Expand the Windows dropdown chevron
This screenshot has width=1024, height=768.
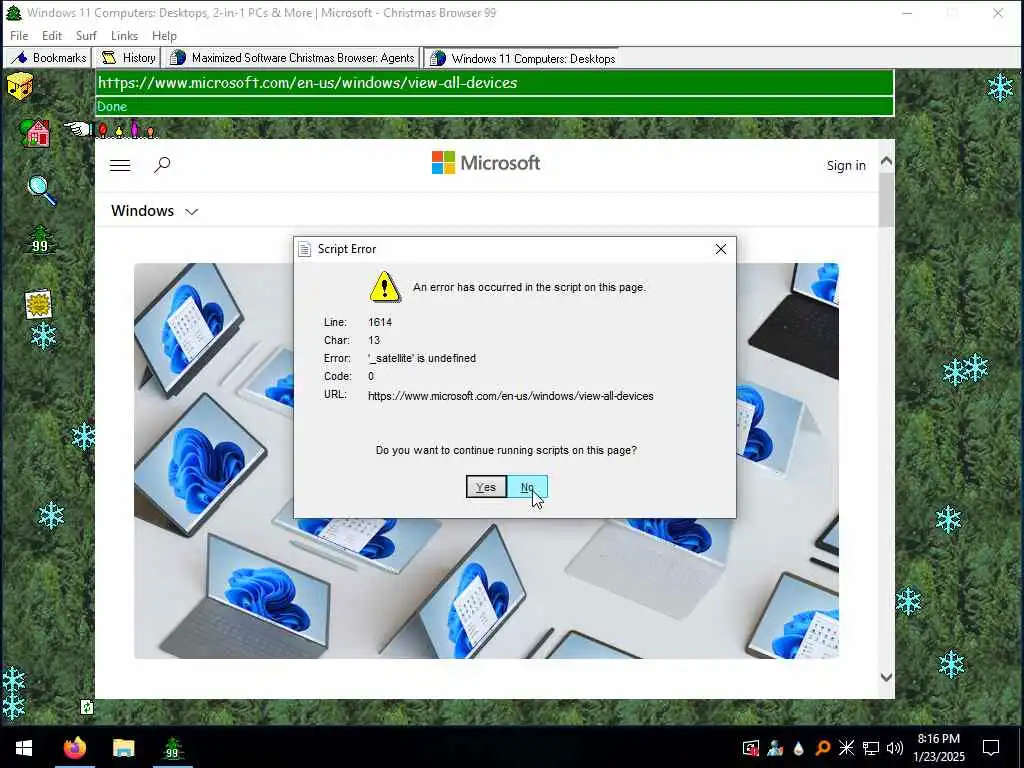pos(191,212)
